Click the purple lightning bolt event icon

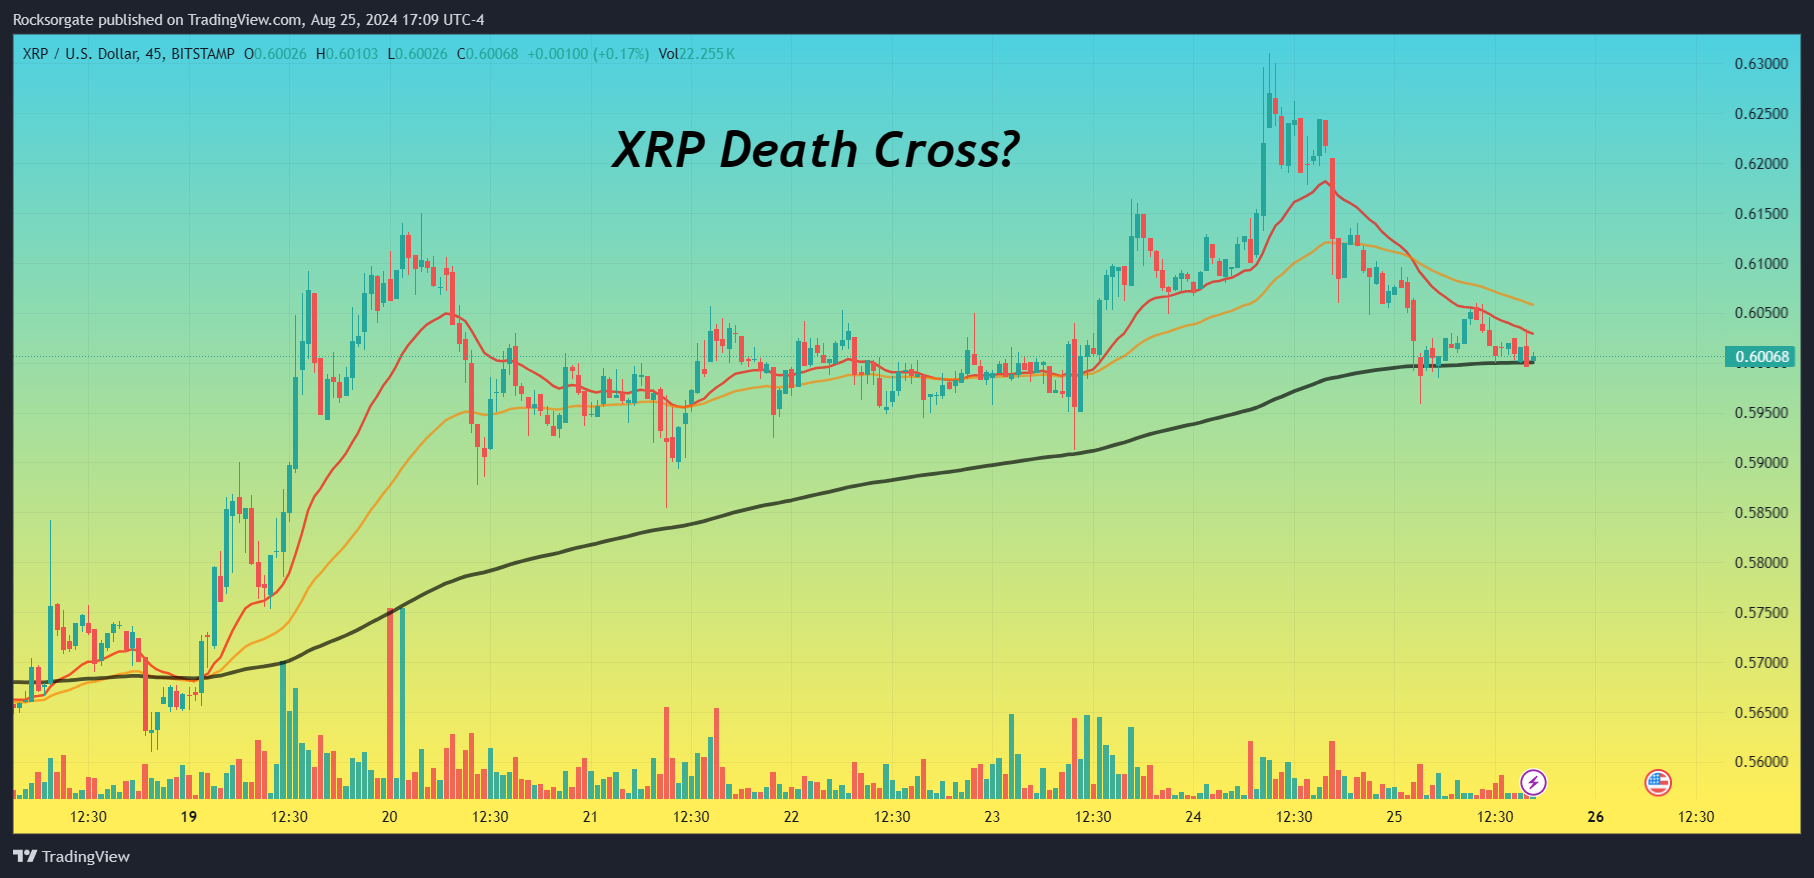coord(1533,782)
